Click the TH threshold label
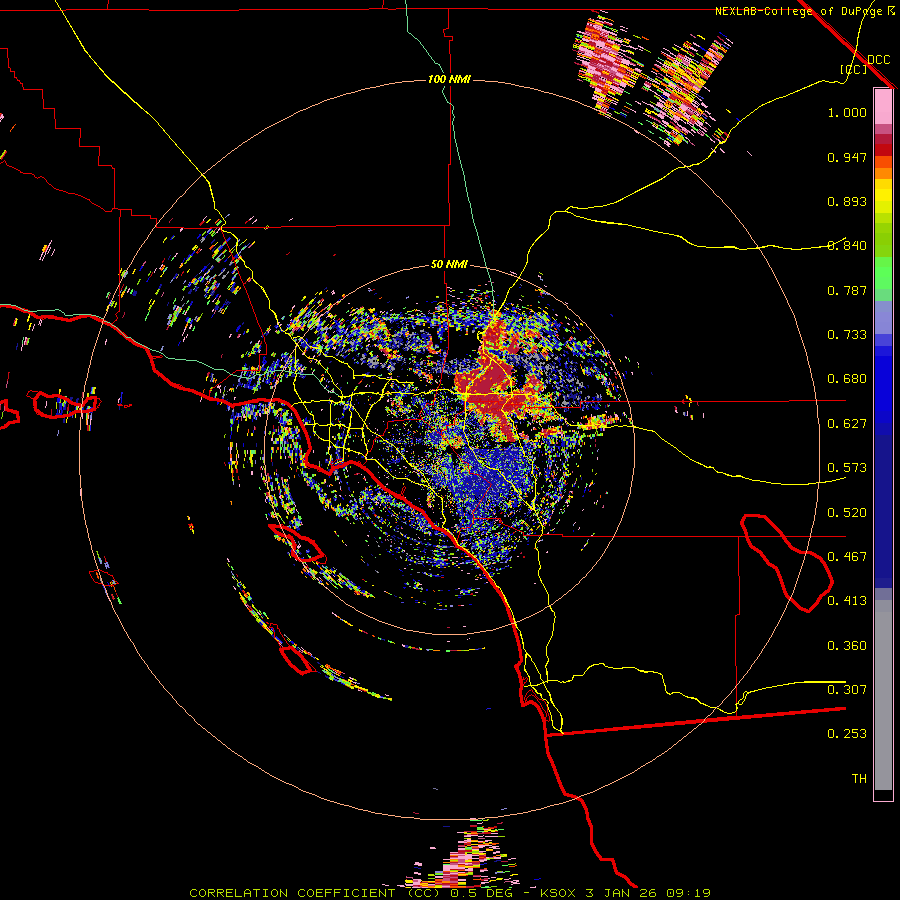The image size is (900, 900). click(x=859, y=779)
